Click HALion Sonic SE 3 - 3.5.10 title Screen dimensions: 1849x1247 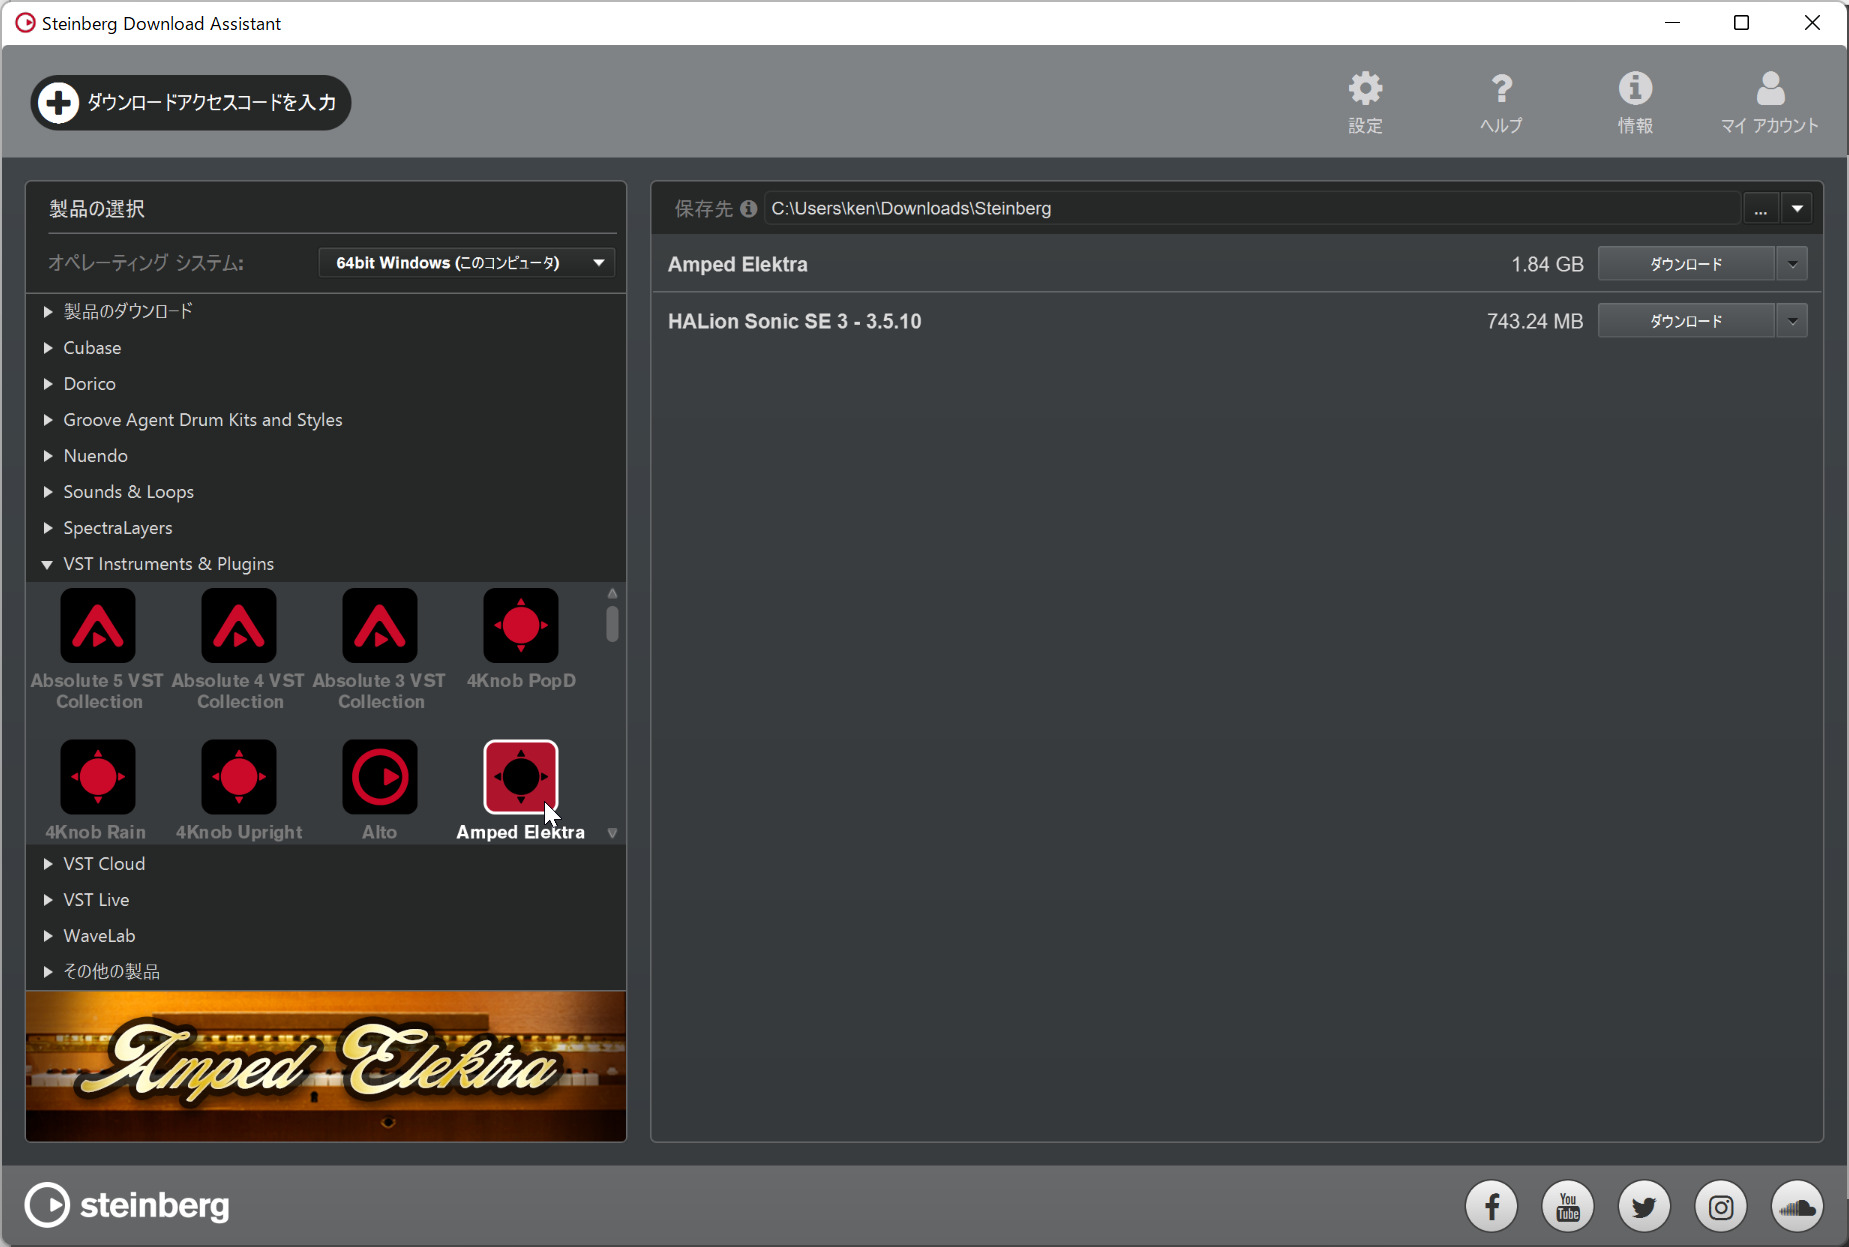pyautogui.click(x=795, y=322)
